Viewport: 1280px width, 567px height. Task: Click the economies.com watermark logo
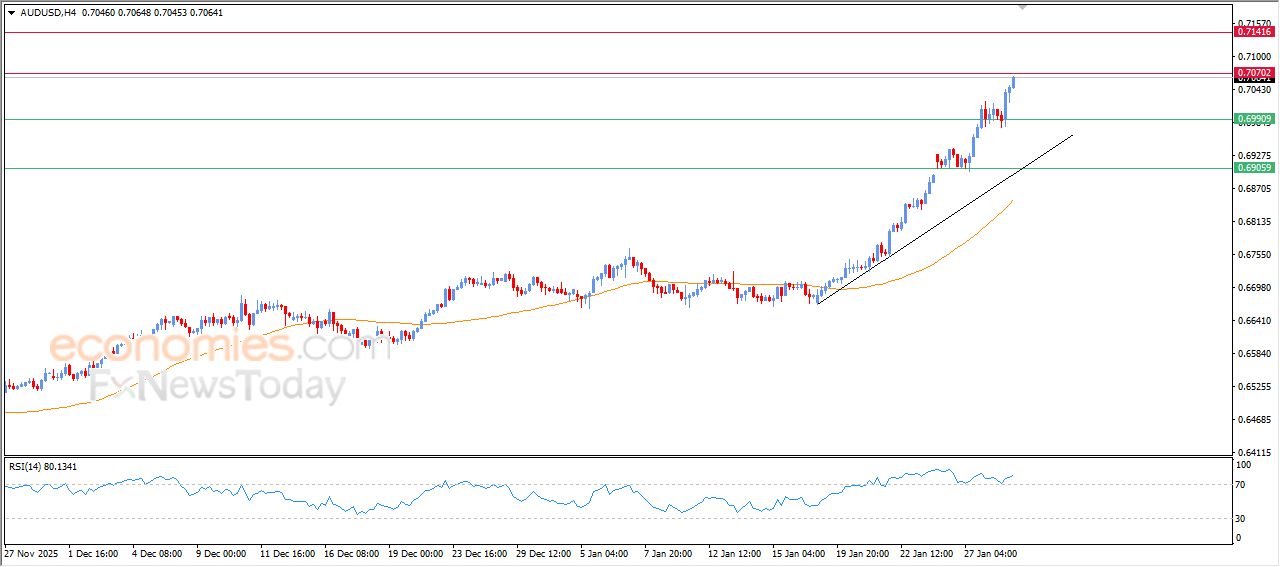[205, 347]
